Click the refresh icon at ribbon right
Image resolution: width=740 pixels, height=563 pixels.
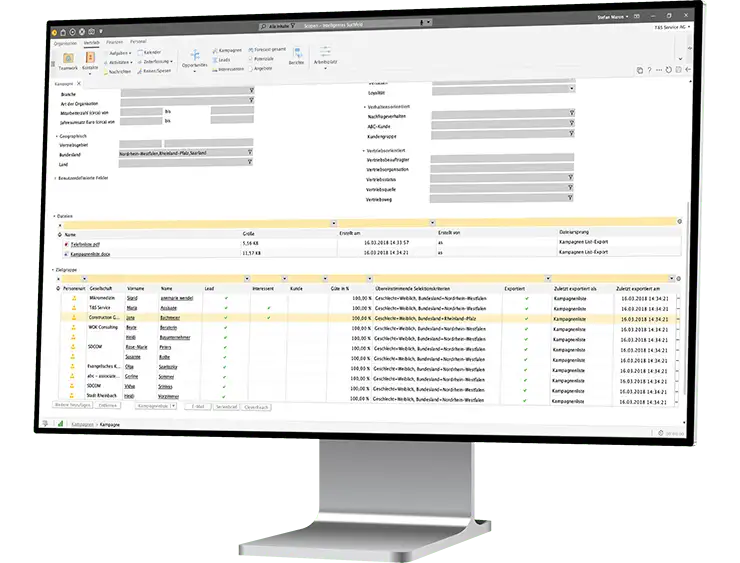tap(668, 70)
